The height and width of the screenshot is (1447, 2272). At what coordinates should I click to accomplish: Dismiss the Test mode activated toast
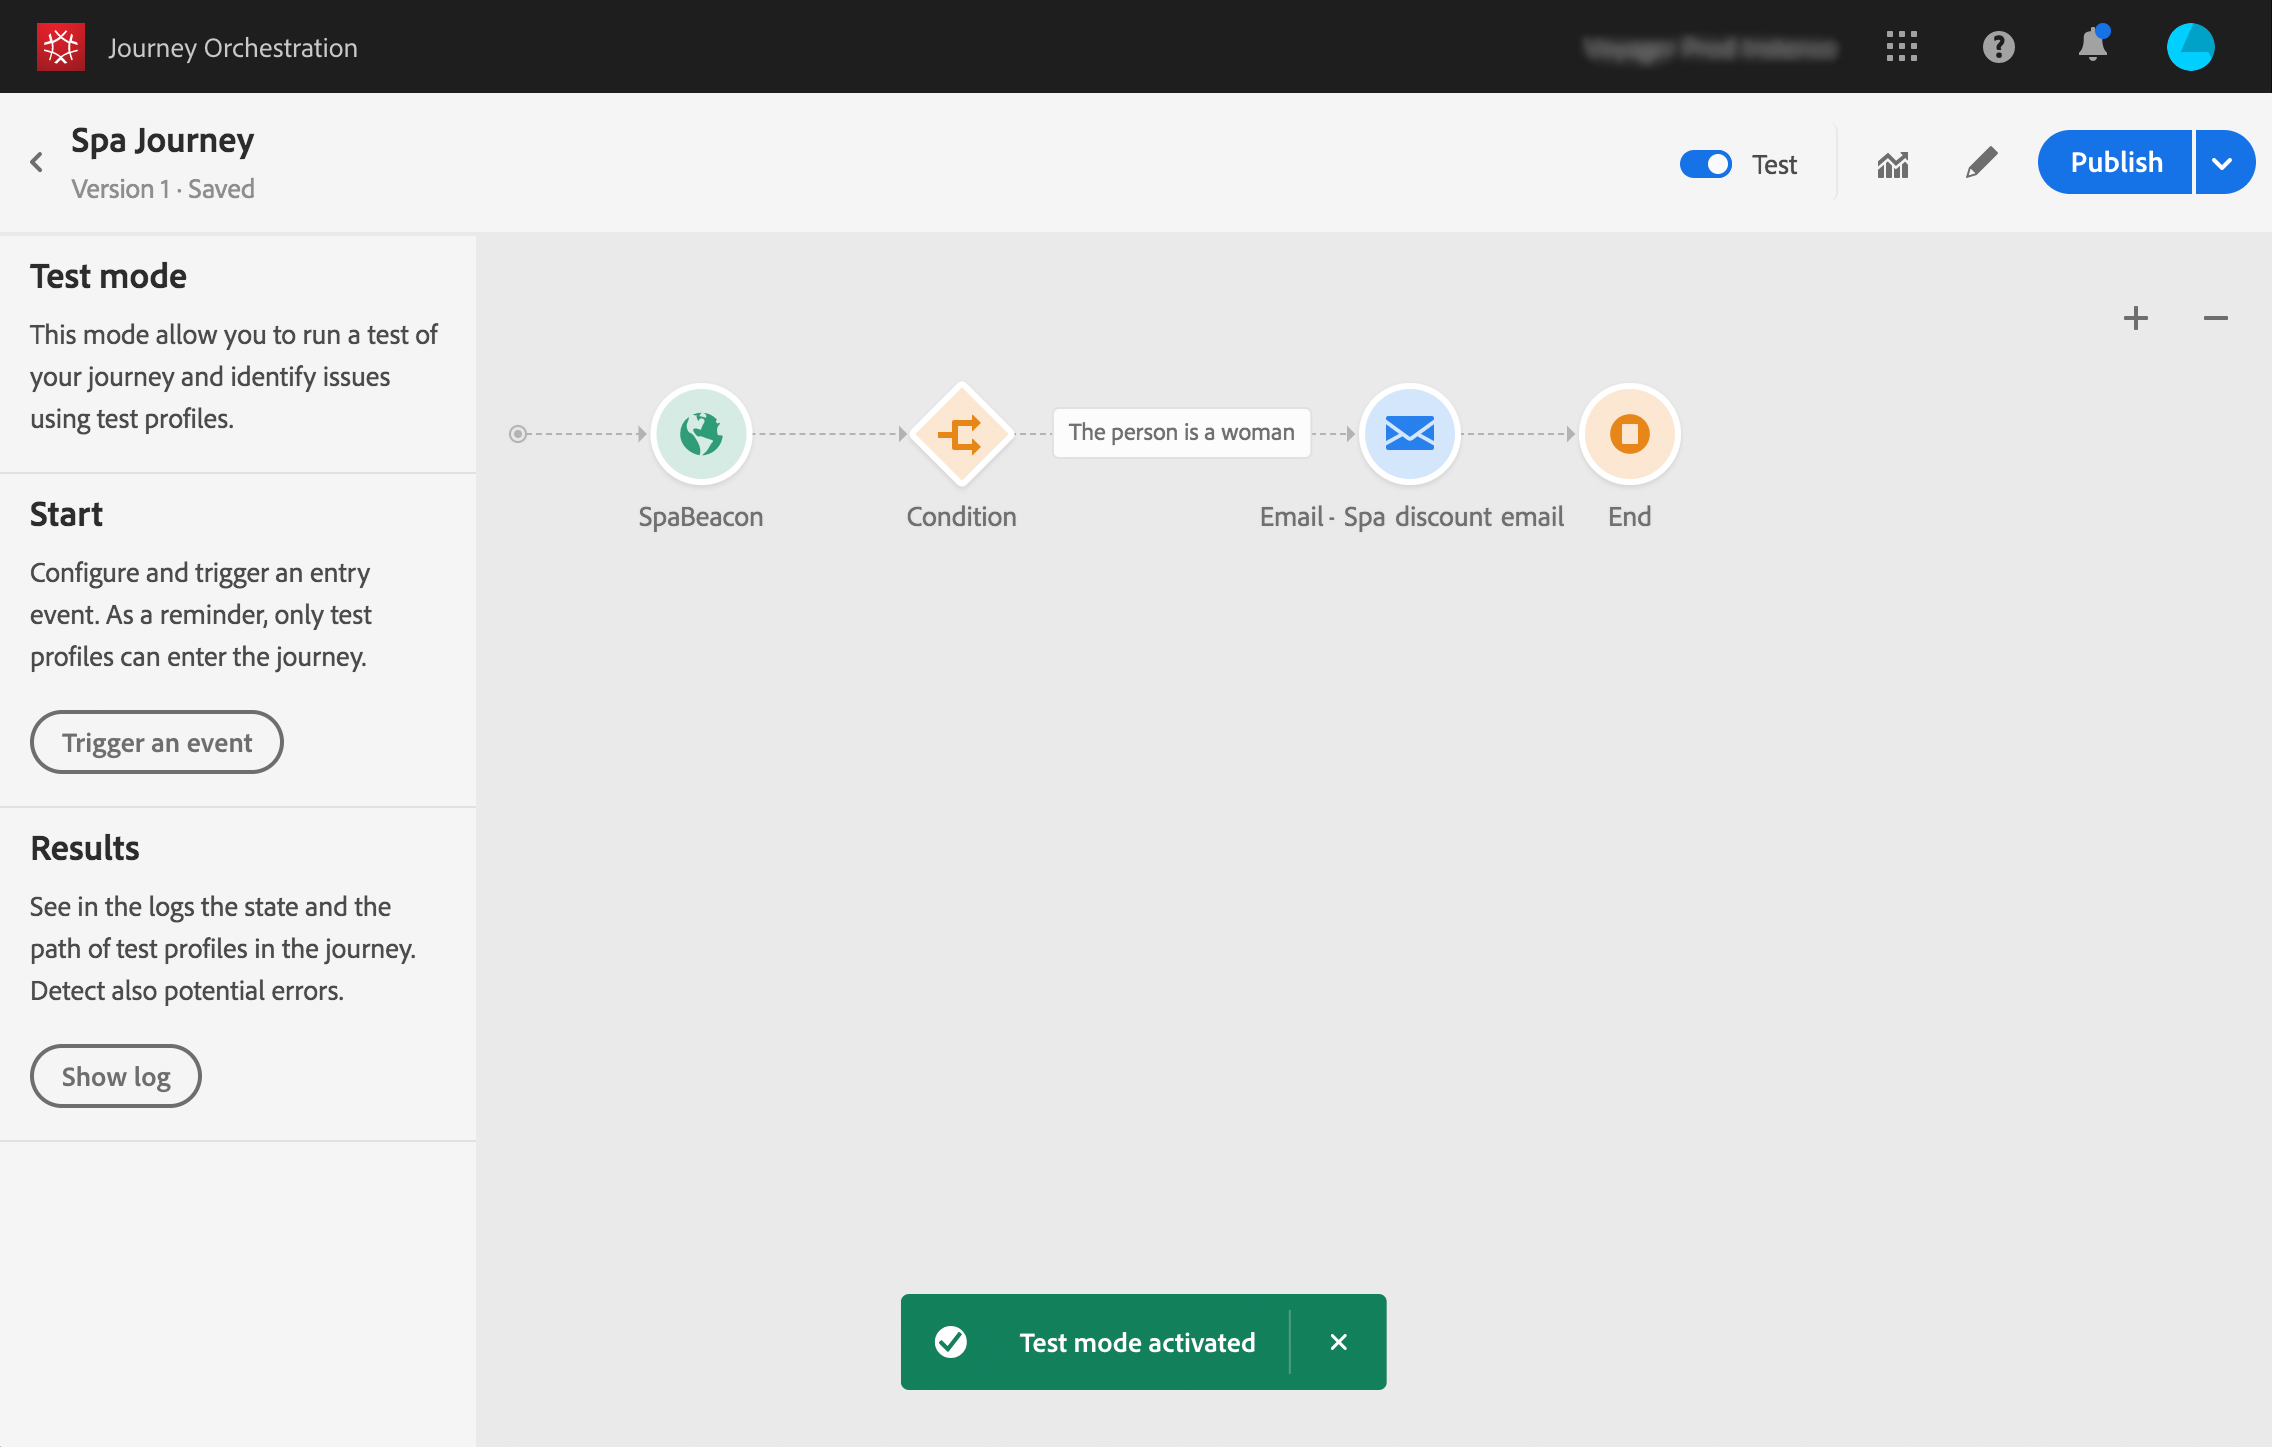(1338, 1342)
